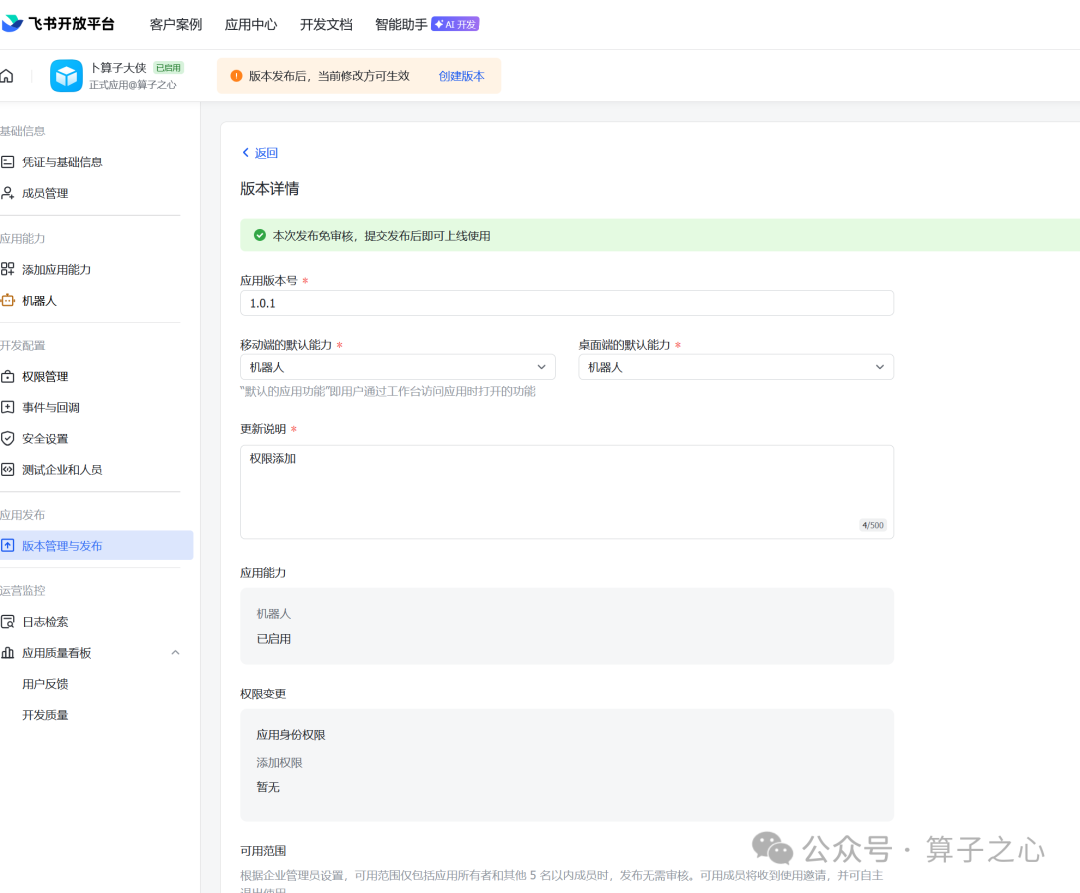Click the 4/500 character counter
The height and width of the screenshot is (893, 1080).
pos(873,525)
